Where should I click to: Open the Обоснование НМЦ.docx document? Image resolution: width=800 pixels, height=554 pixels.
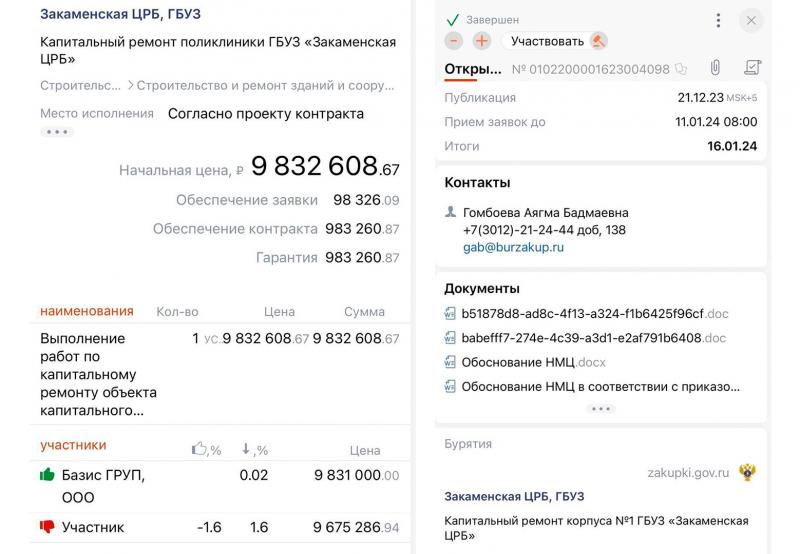point(534,363)
